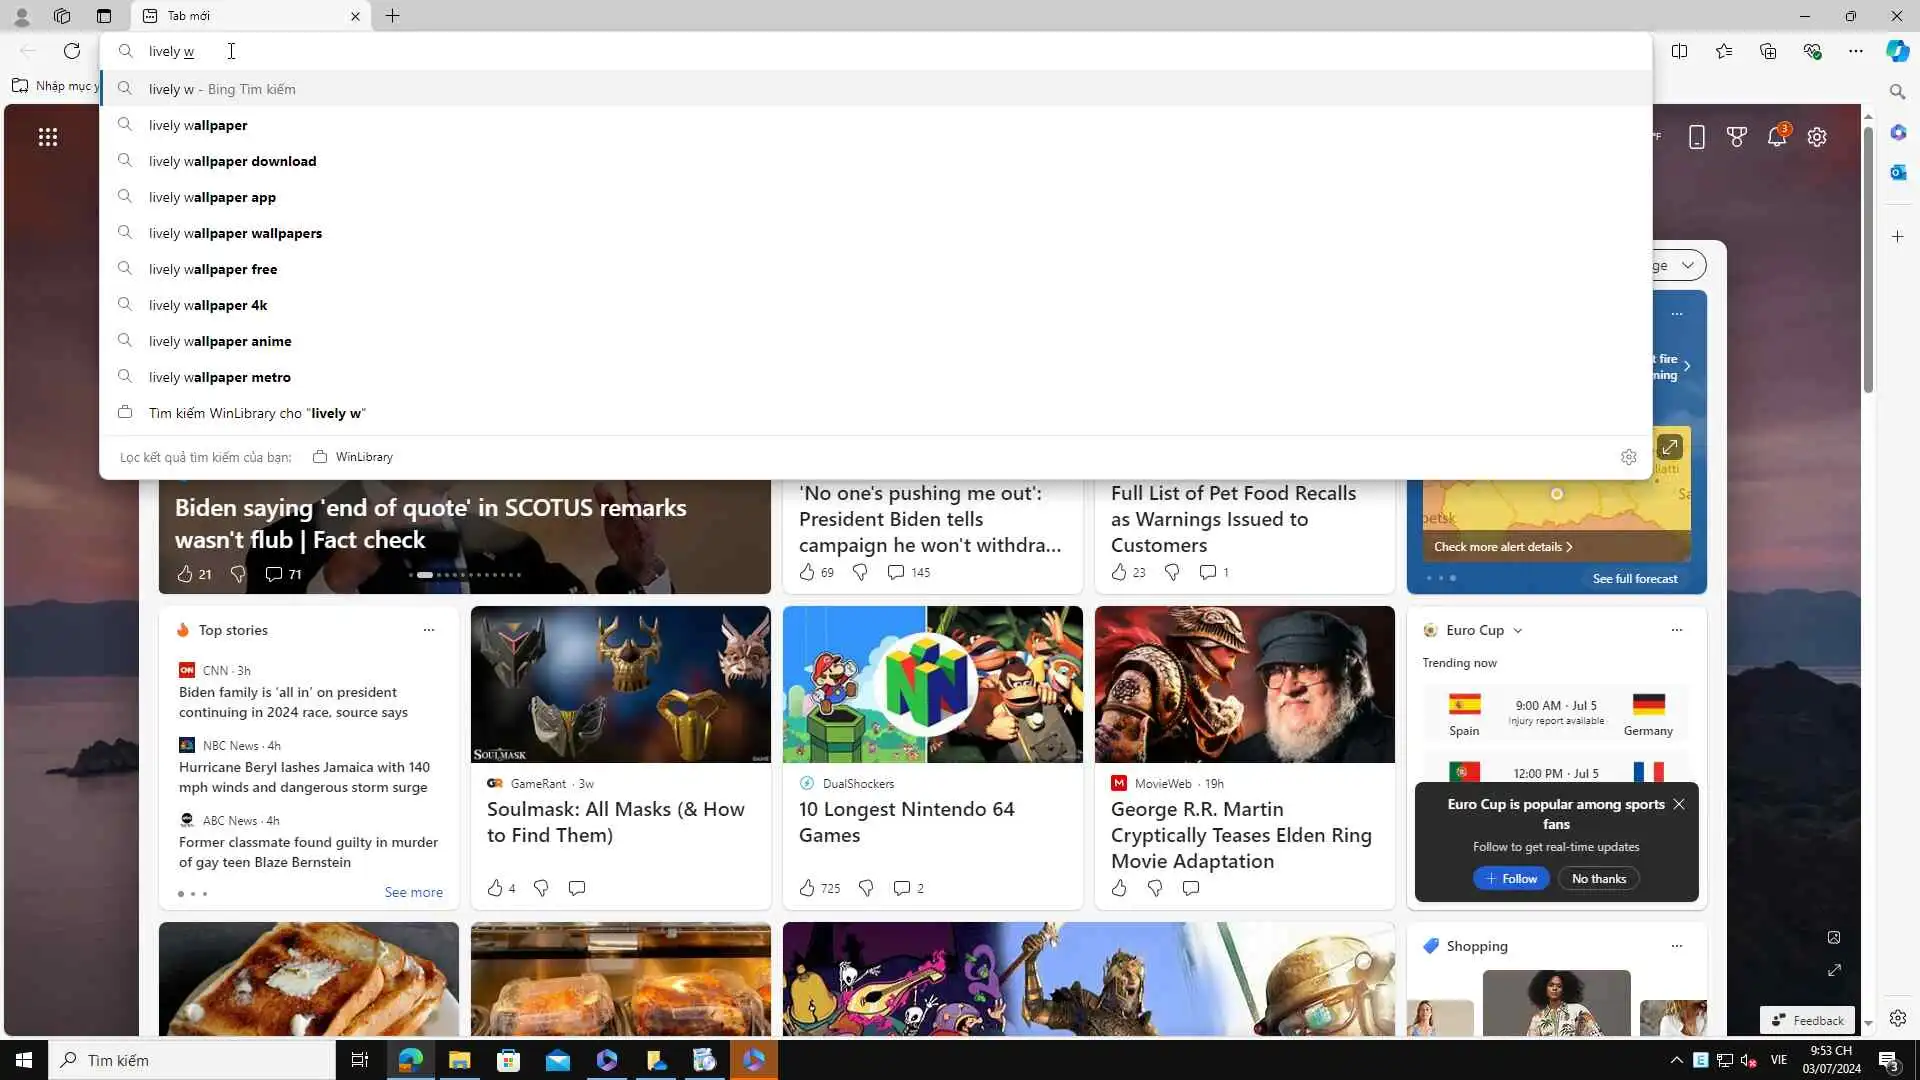Open the Split screen icon

pos(1679,51)
